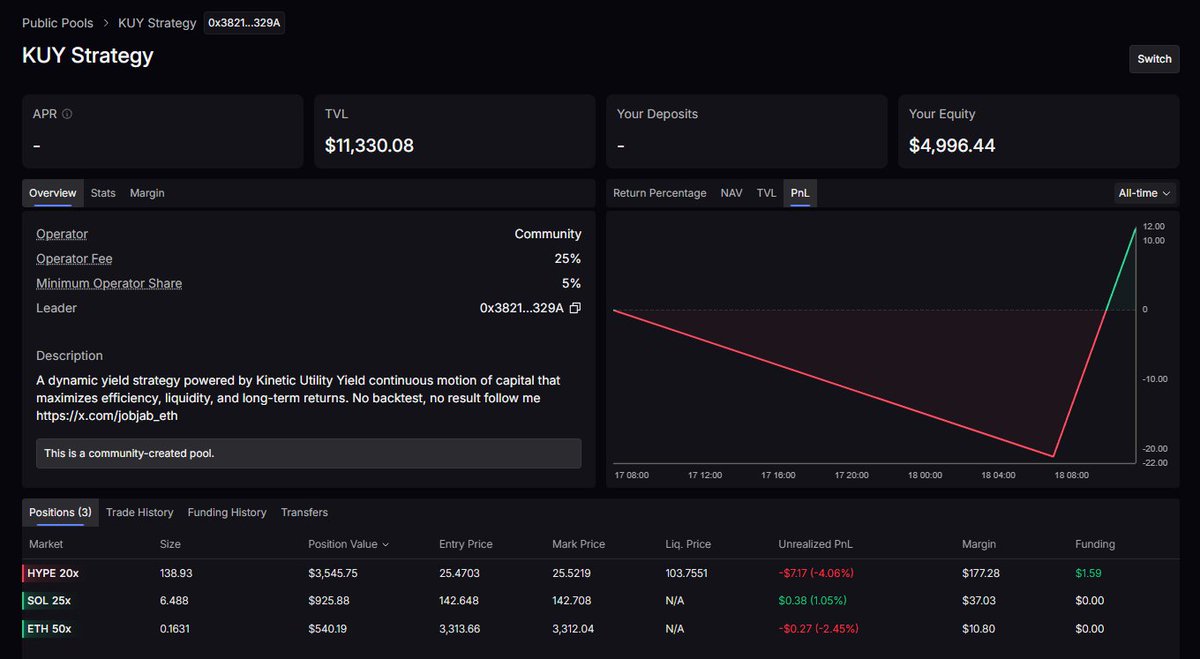Select the PnL chart view

coord(799,192)
